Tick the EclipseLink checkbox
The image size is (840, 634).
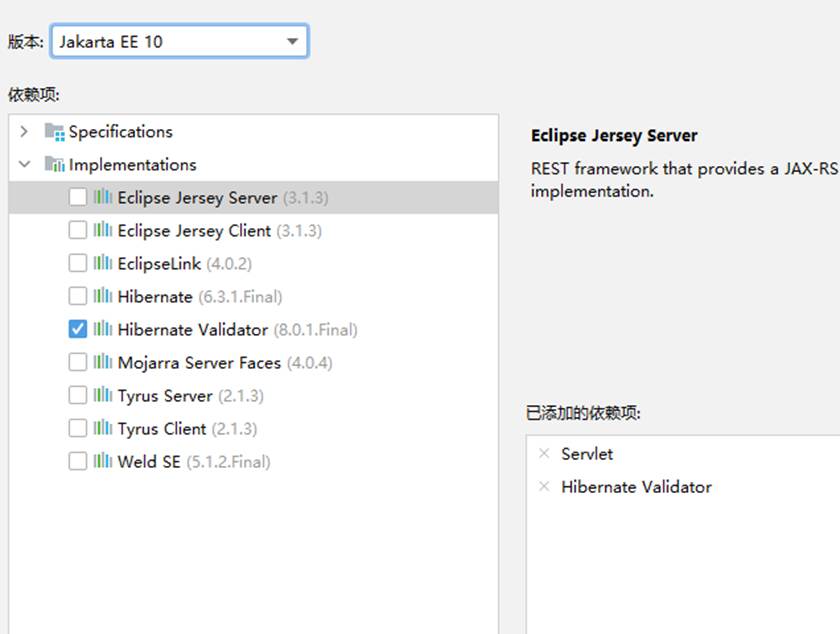tap(78, 263)
